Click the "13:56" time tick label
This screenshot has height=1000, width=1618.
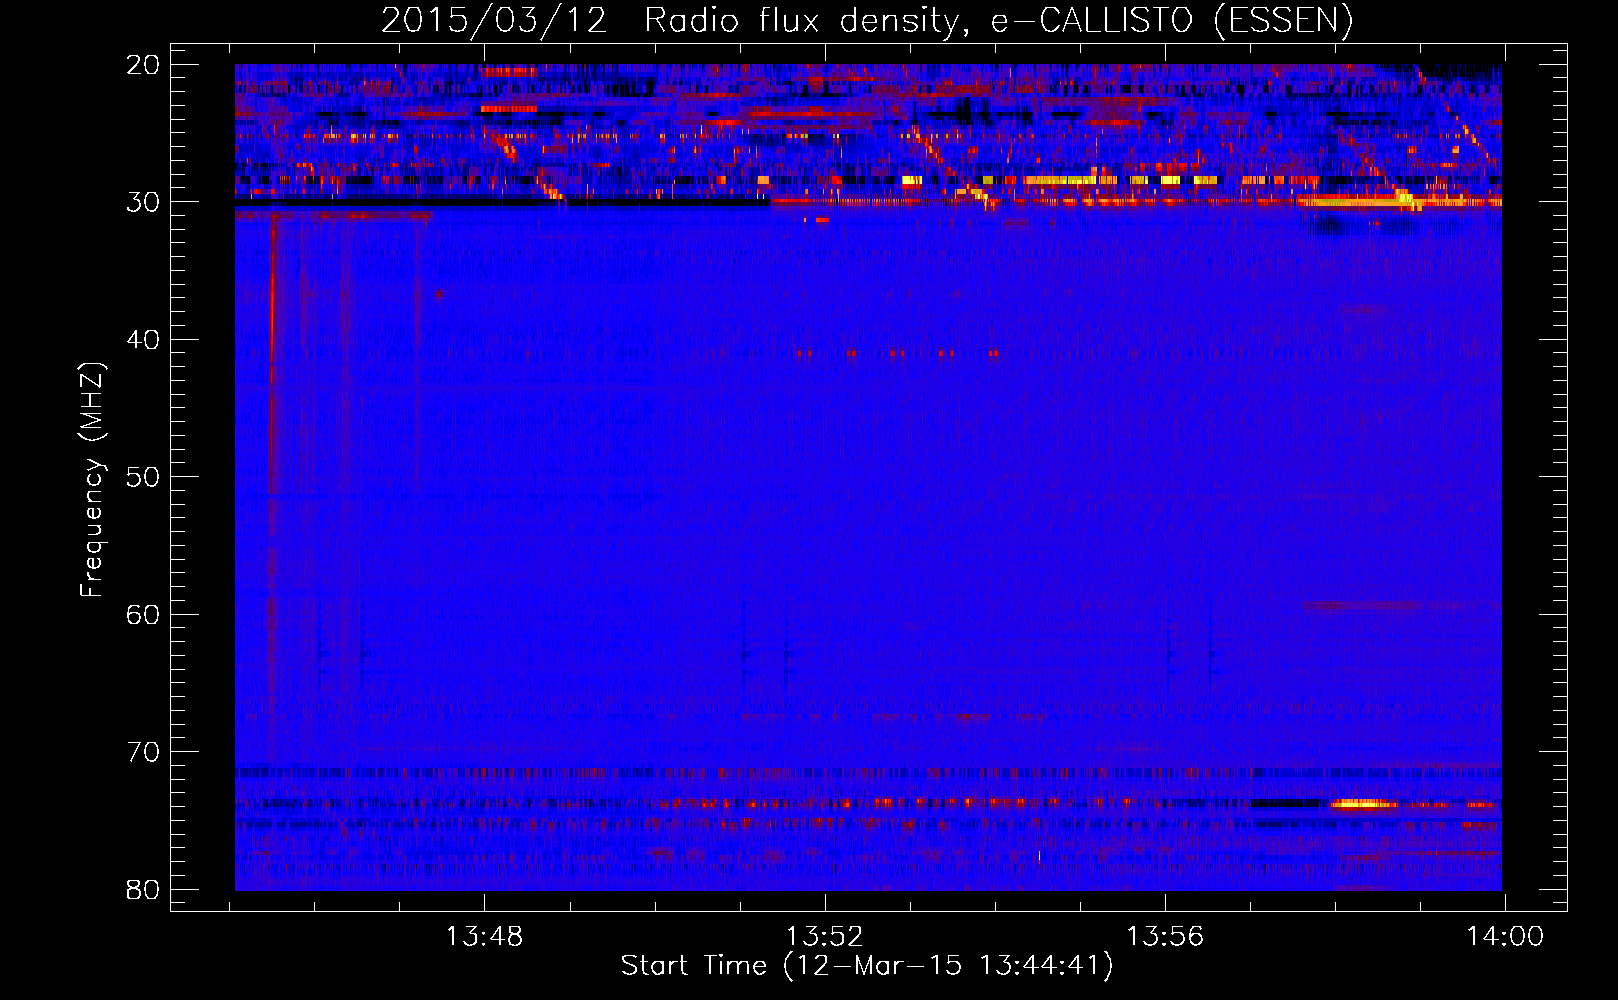tap(1165, 937)
